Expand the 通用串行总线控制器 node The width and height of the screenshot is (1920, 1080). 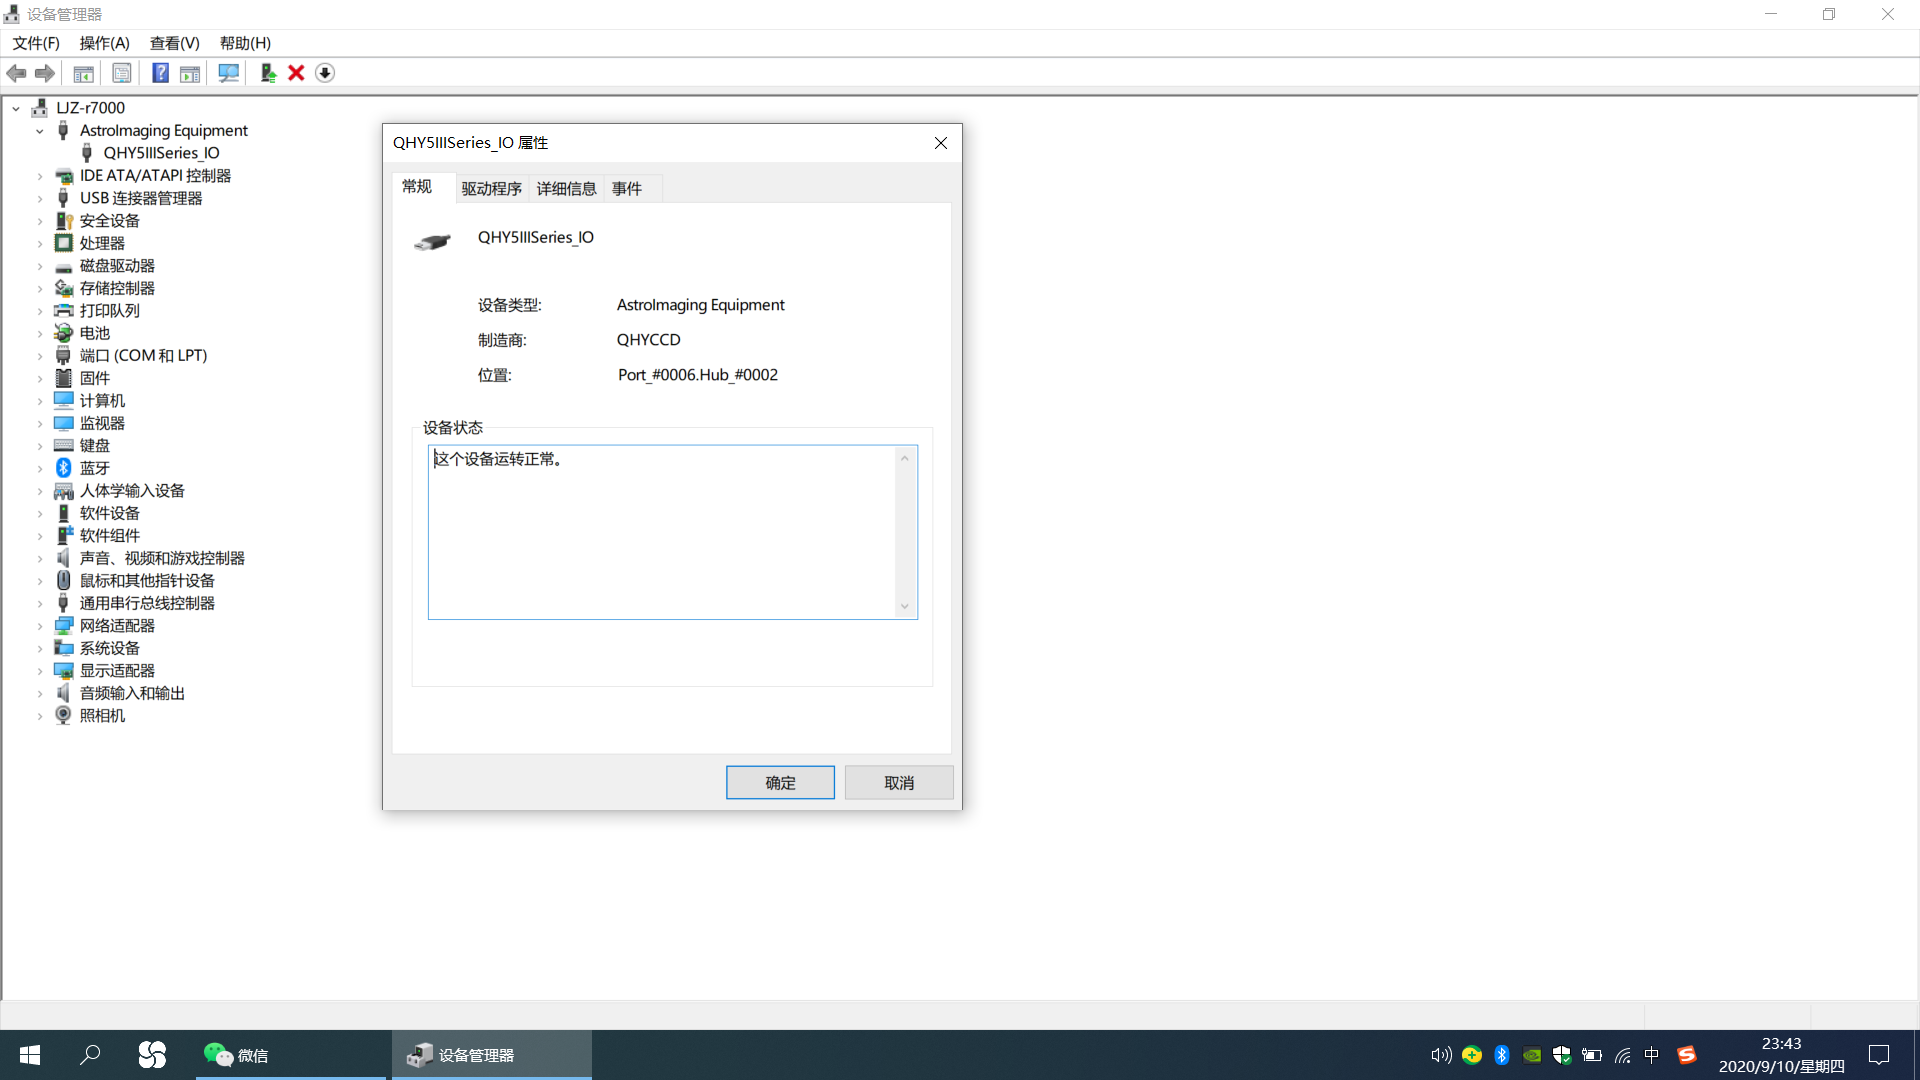[x=40, y=603]
